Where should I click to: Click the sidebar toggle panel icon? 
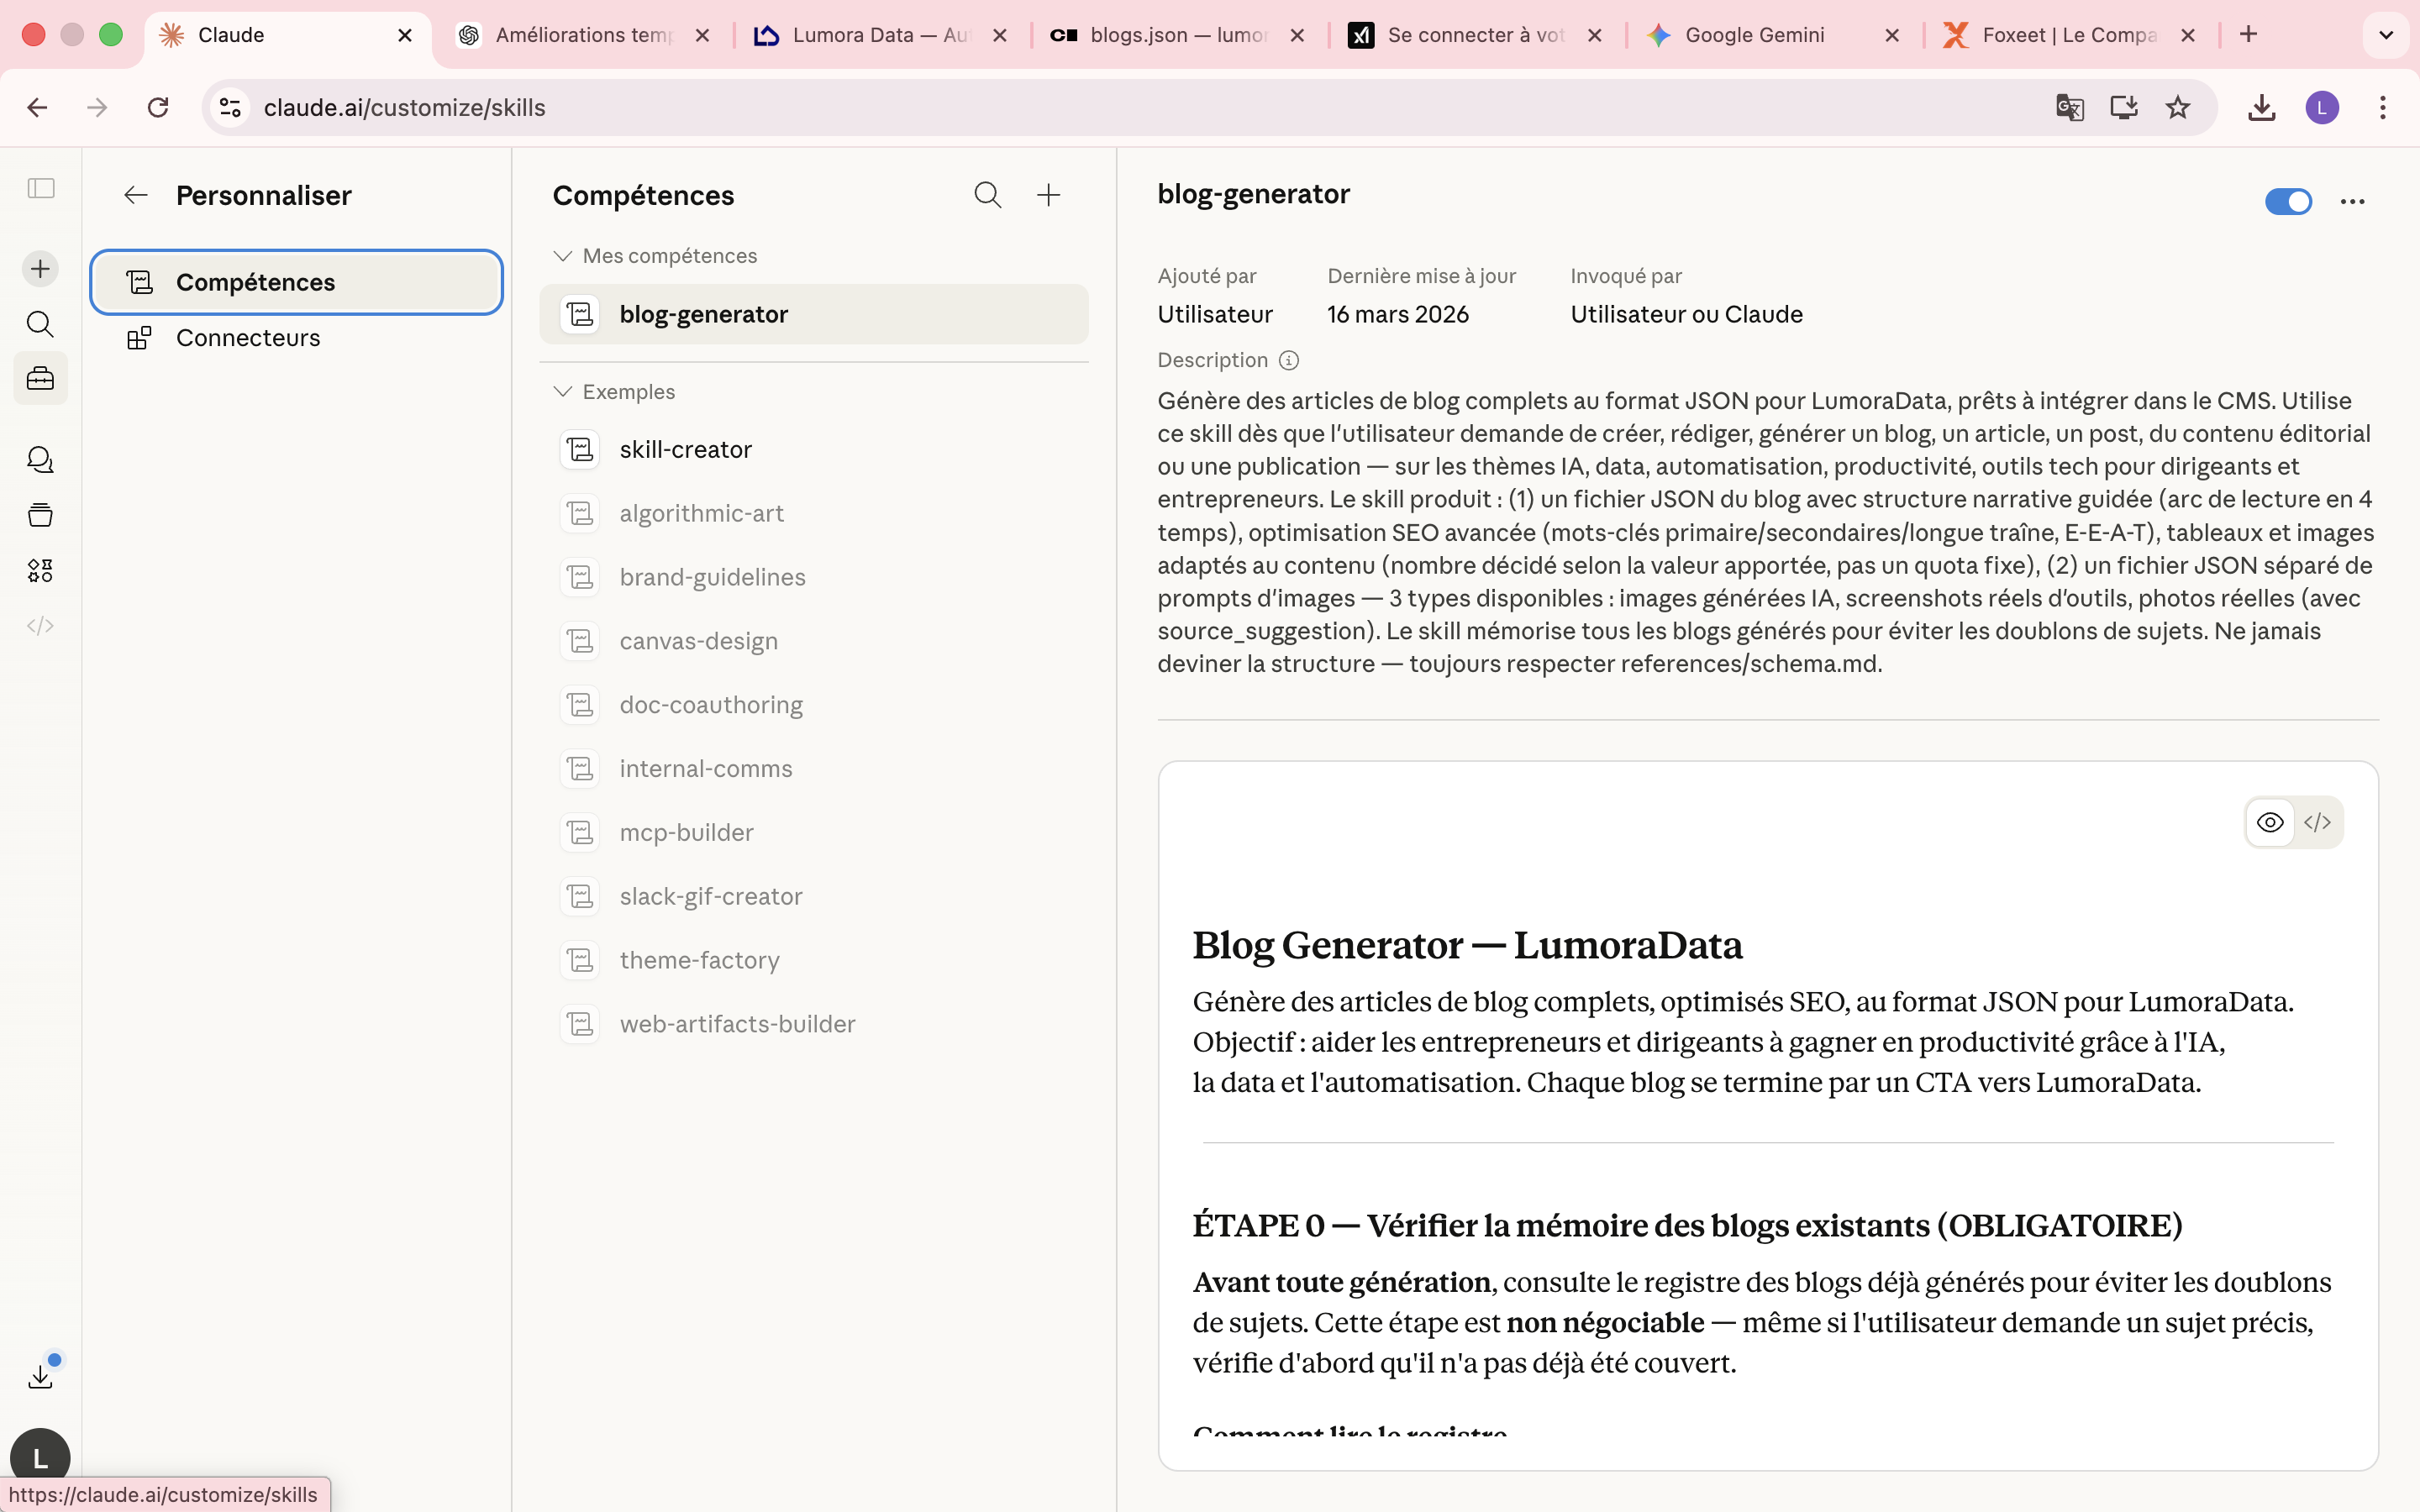pyautogui.click(x=40, y=189)
